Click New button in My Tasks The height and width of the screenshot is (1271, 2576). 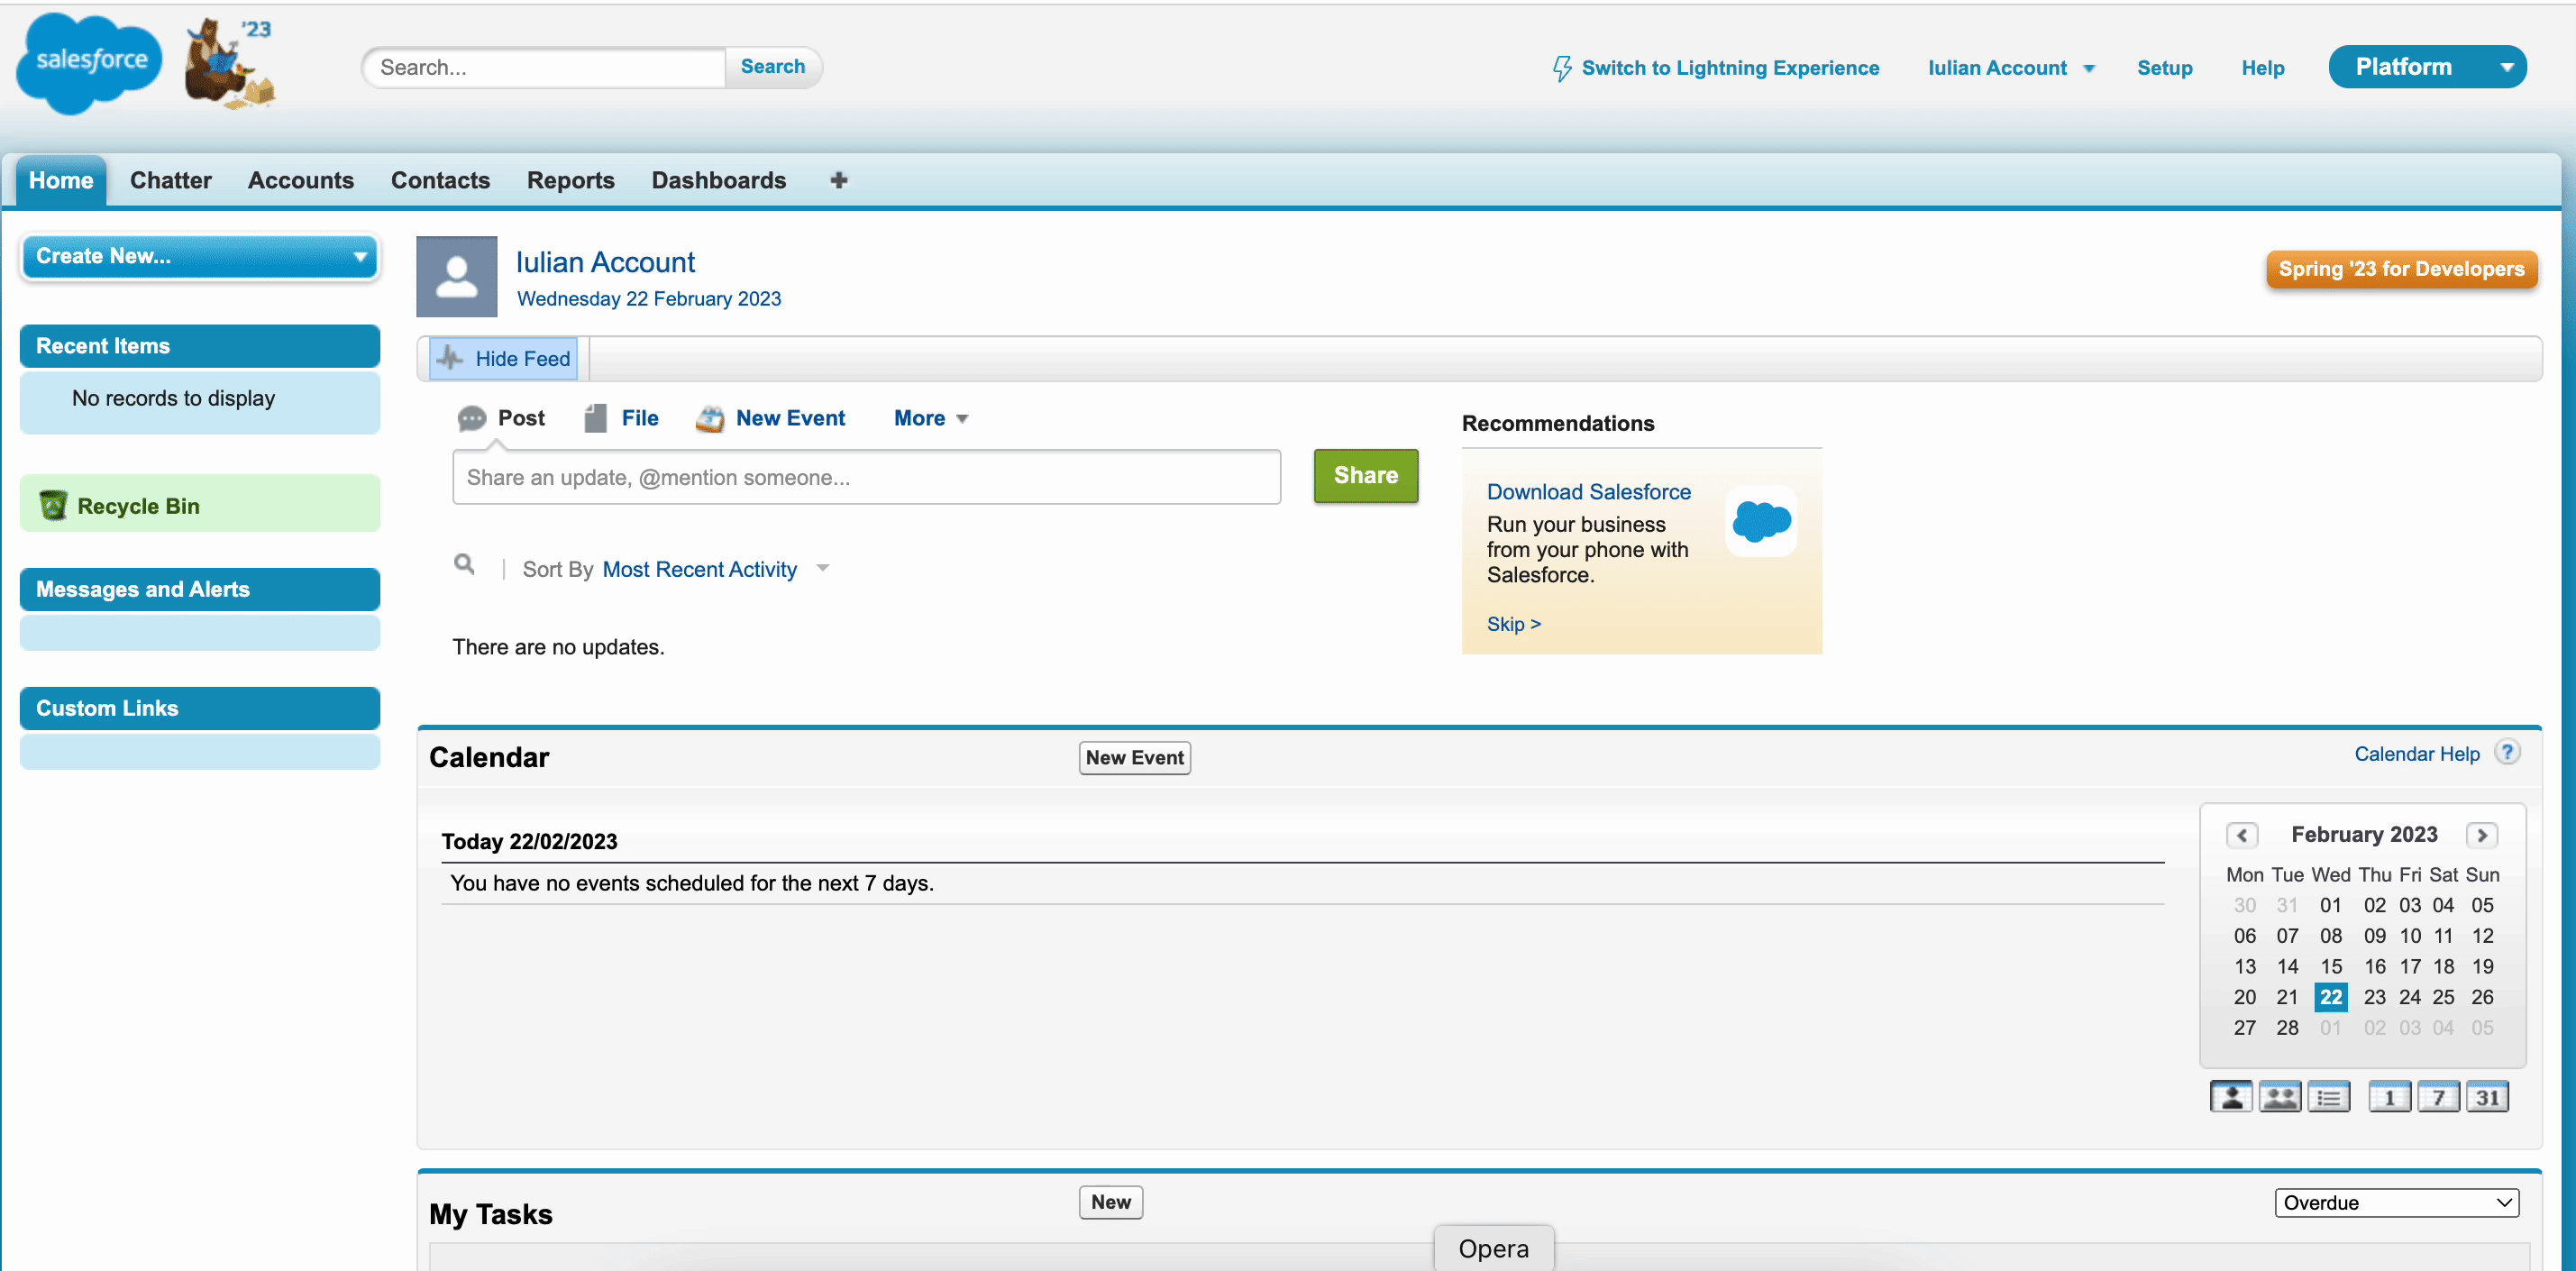1110,1202
